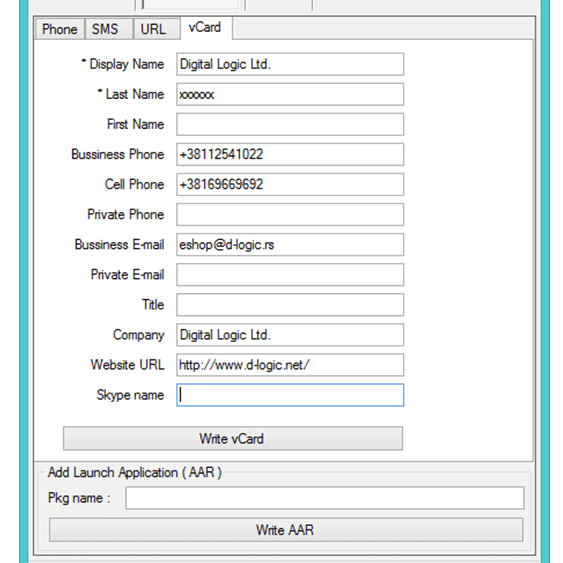
Task: Click the Skype name input
Action: (290, 395)
